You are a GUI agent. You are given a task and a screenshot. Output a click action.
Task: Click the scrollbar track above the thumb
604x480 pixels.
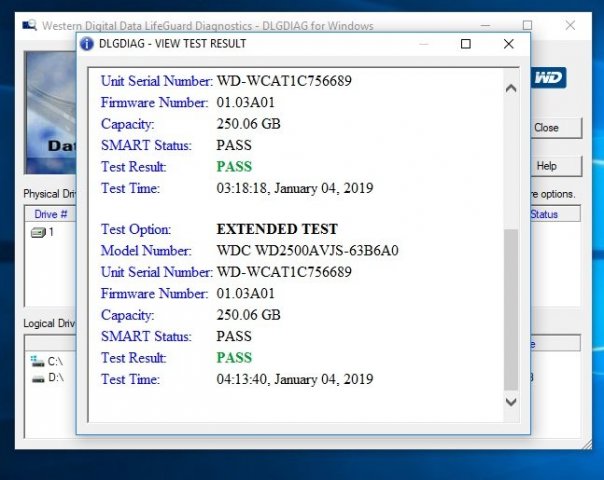click(x=510, y=160)
